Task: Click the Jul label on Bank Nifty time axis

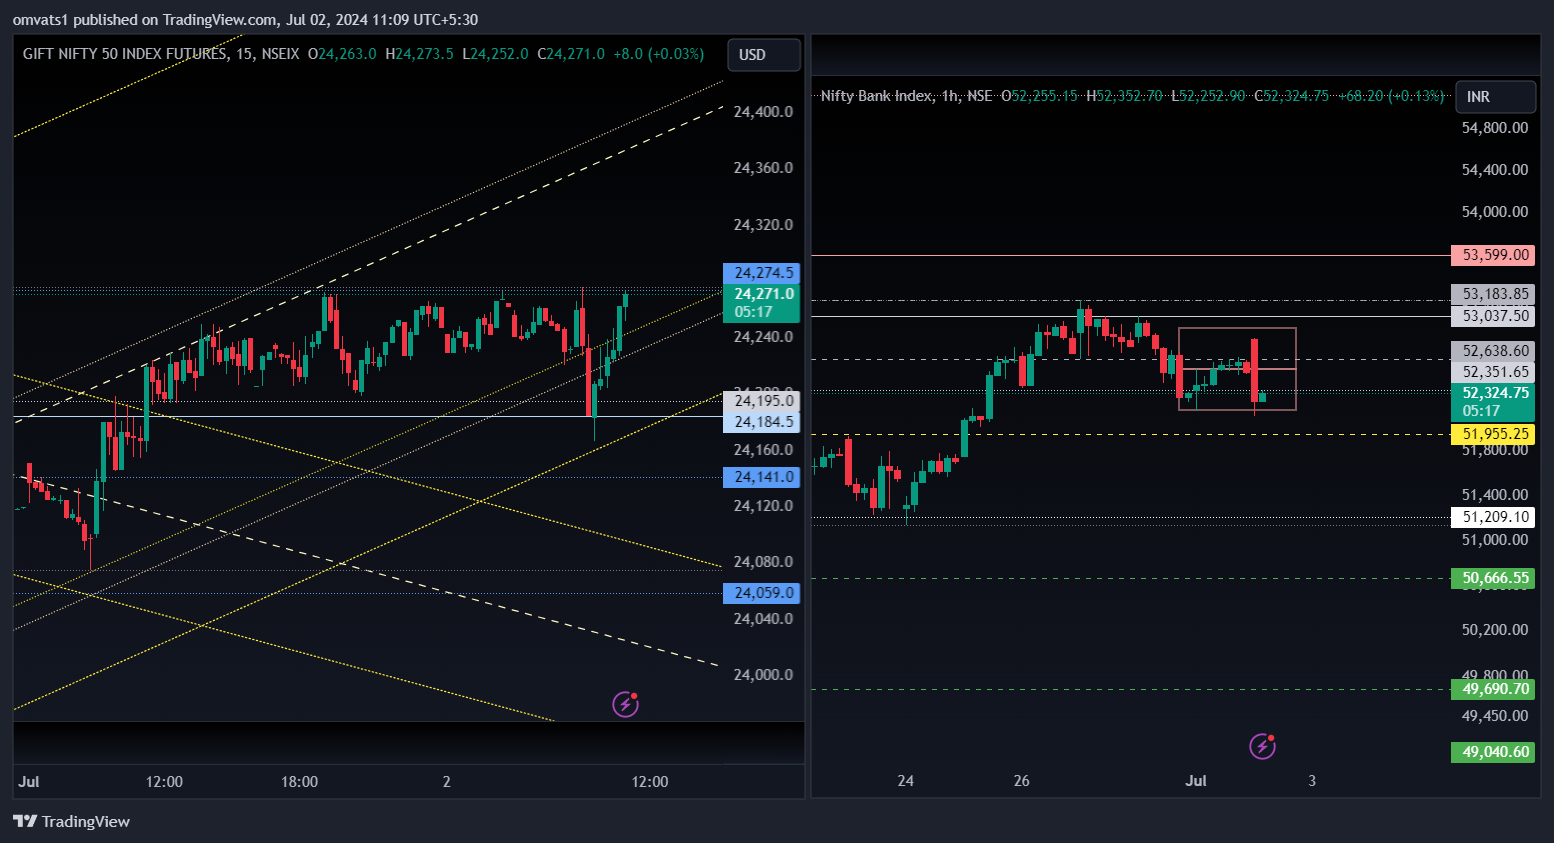Action: pyautogui.click(x=1196, y=781)
